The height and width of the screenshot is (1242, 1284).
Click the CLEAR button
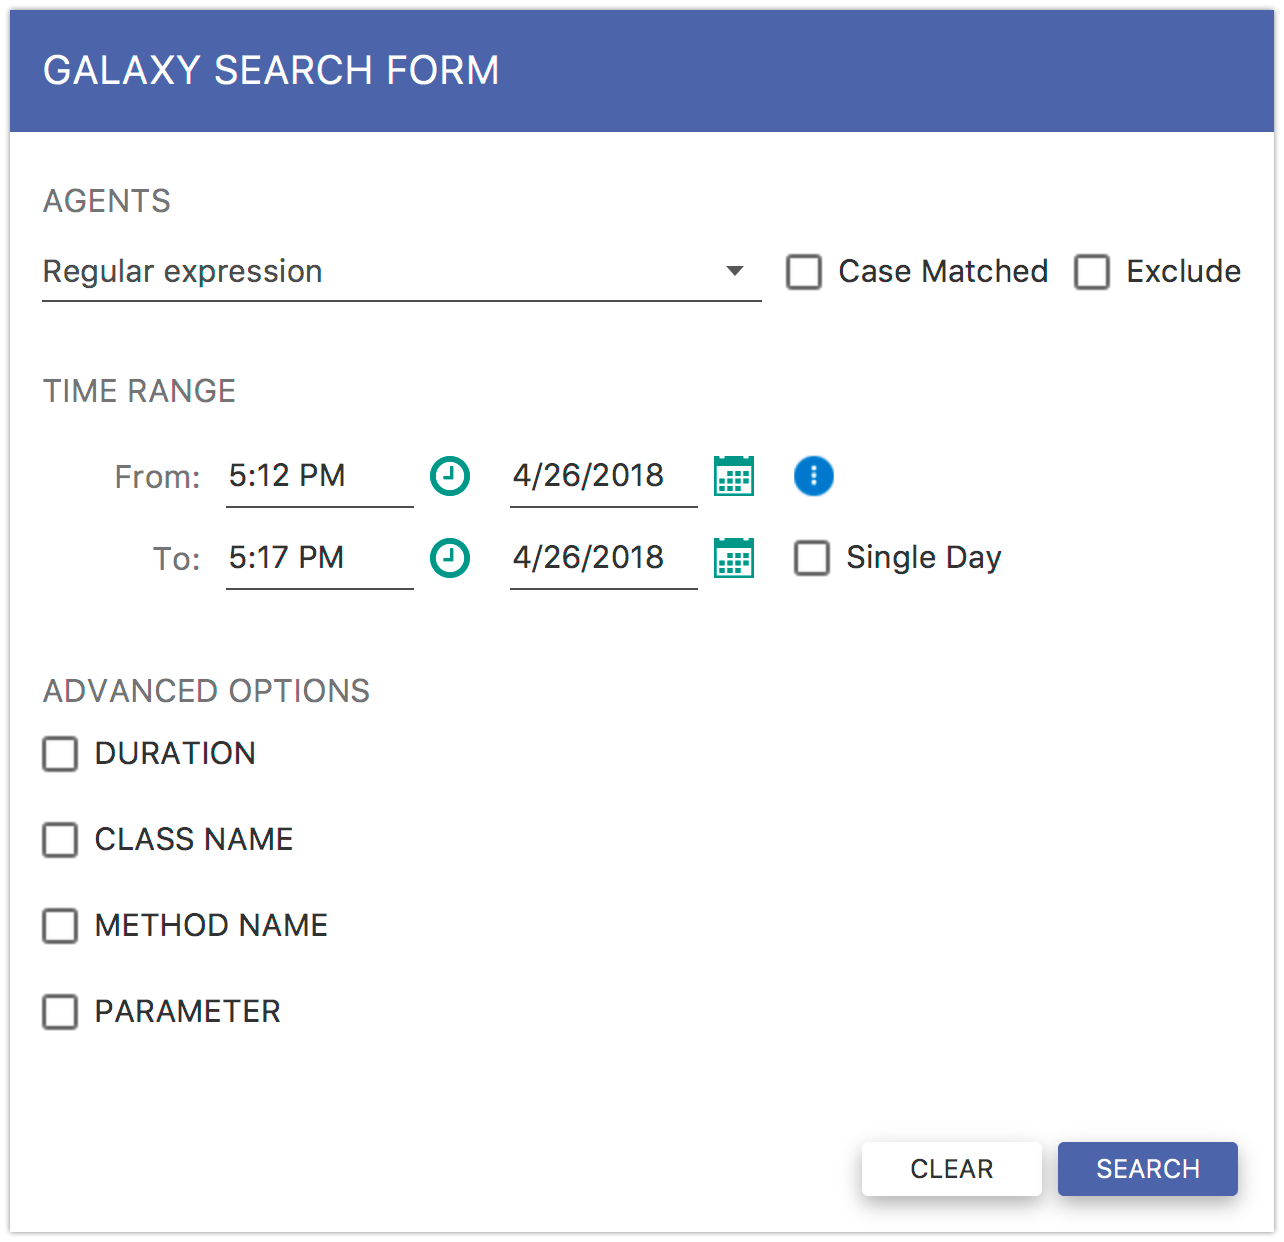(952, 1169)
